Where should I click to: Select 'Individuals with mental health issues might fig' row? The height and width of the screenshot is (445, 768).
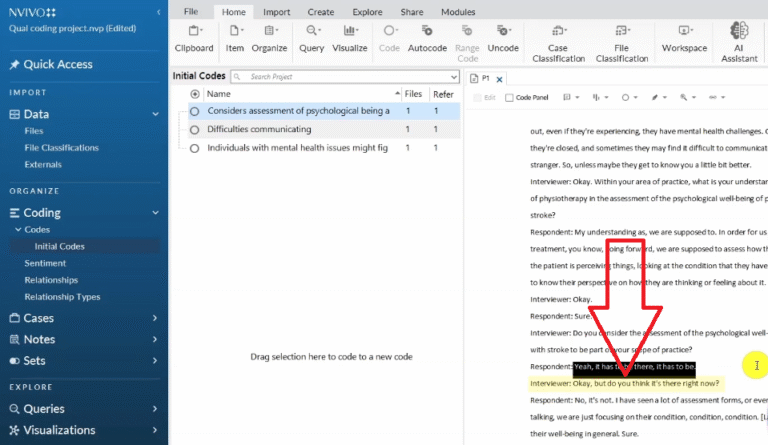[324, 148]
